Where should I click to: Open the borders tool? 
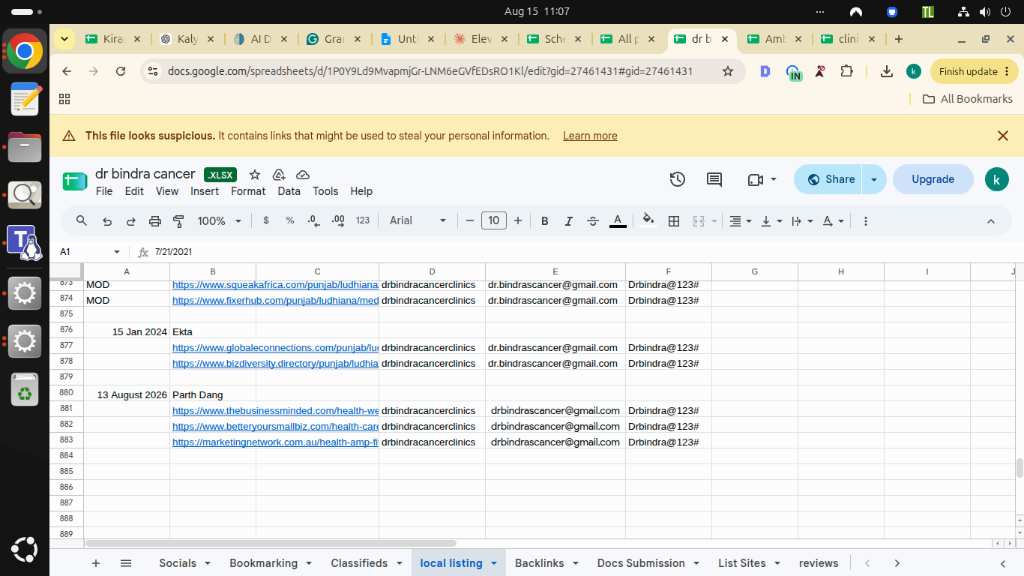coord(673,221)
